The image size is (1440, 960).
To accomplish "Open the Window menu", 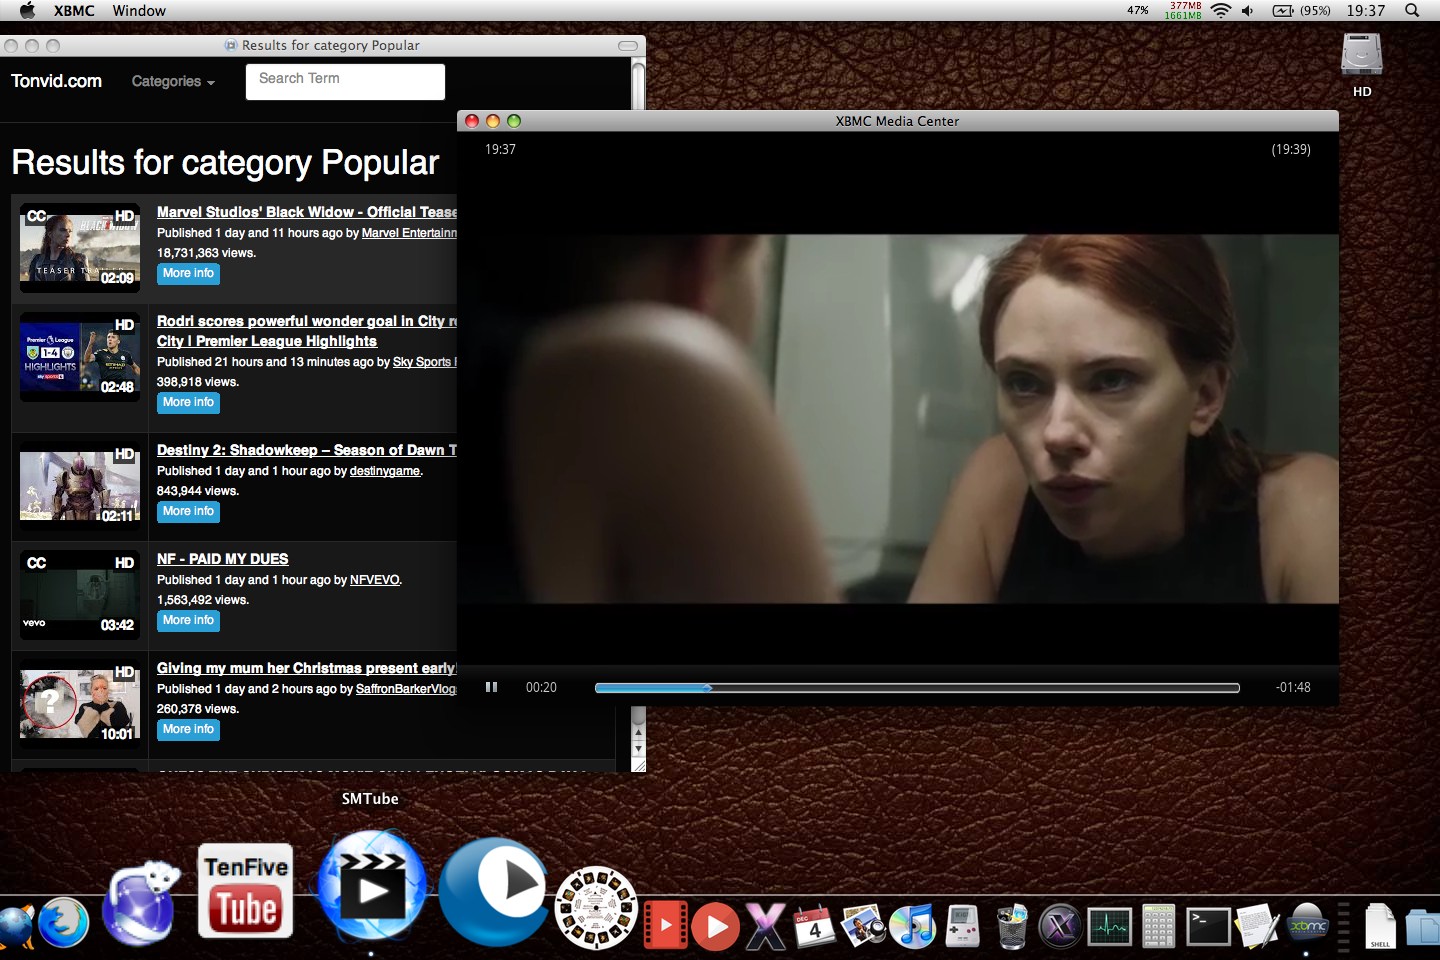I will (x=139, y=10).
